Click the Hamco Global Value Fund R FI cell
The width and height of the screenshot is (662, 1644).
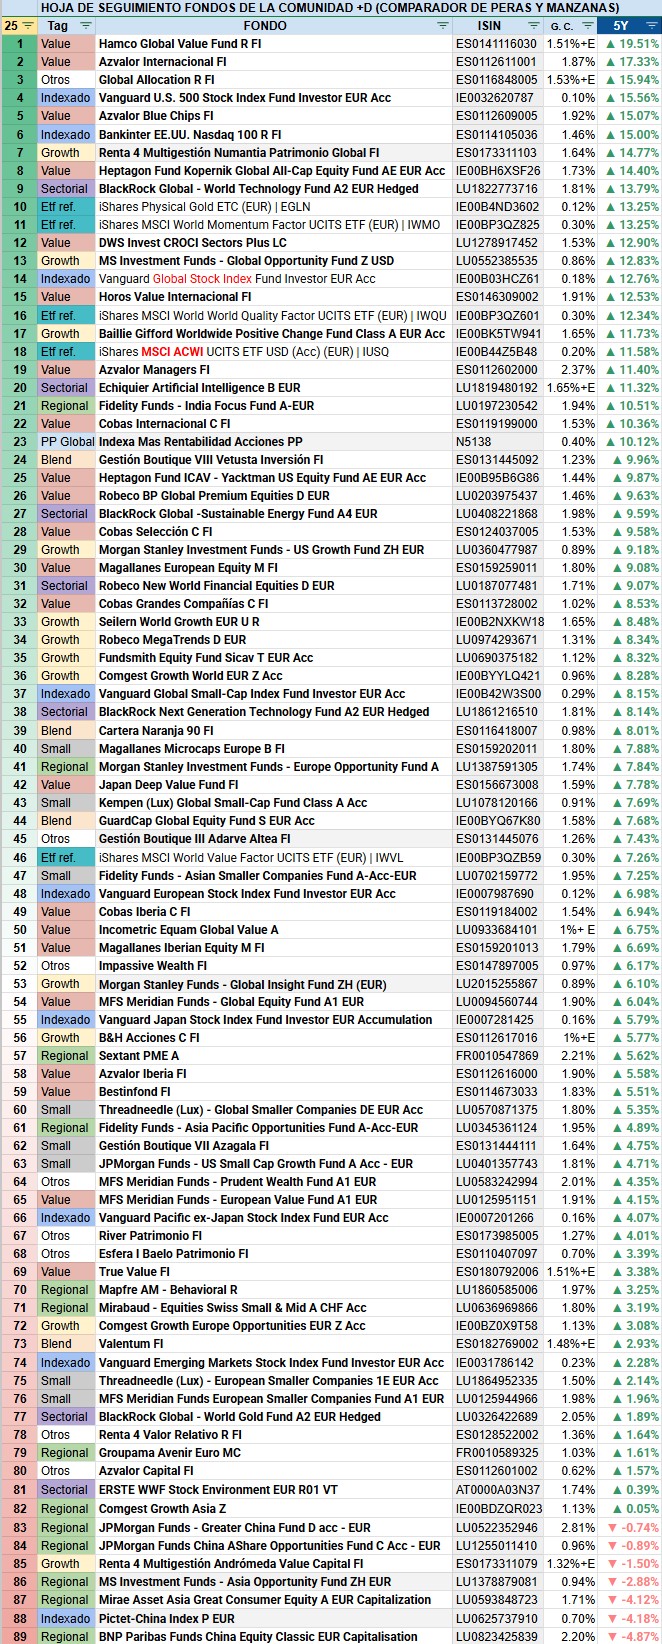pyautogui.click(x=274, y=44)
